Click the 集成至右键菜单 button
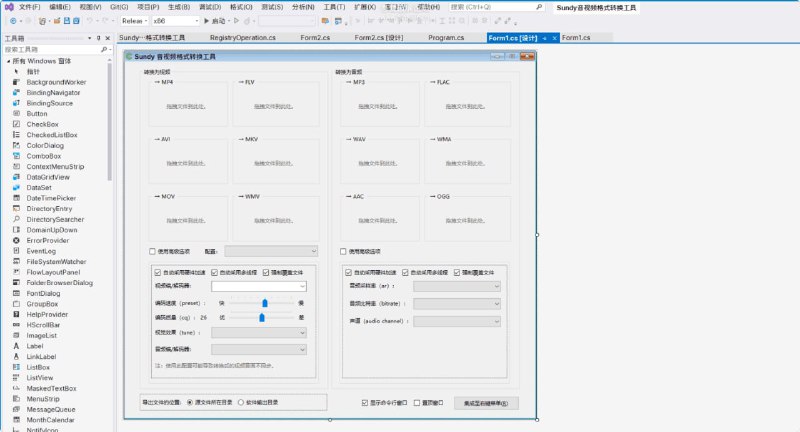 click(486, 403)
